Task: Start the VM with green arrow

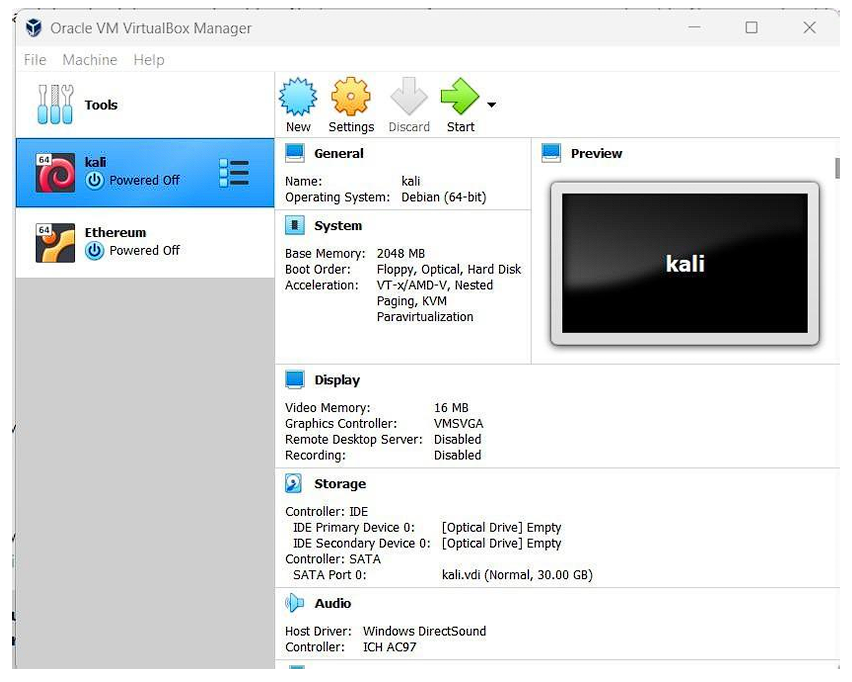Action: pyautogui.click(x=460, y=98)
